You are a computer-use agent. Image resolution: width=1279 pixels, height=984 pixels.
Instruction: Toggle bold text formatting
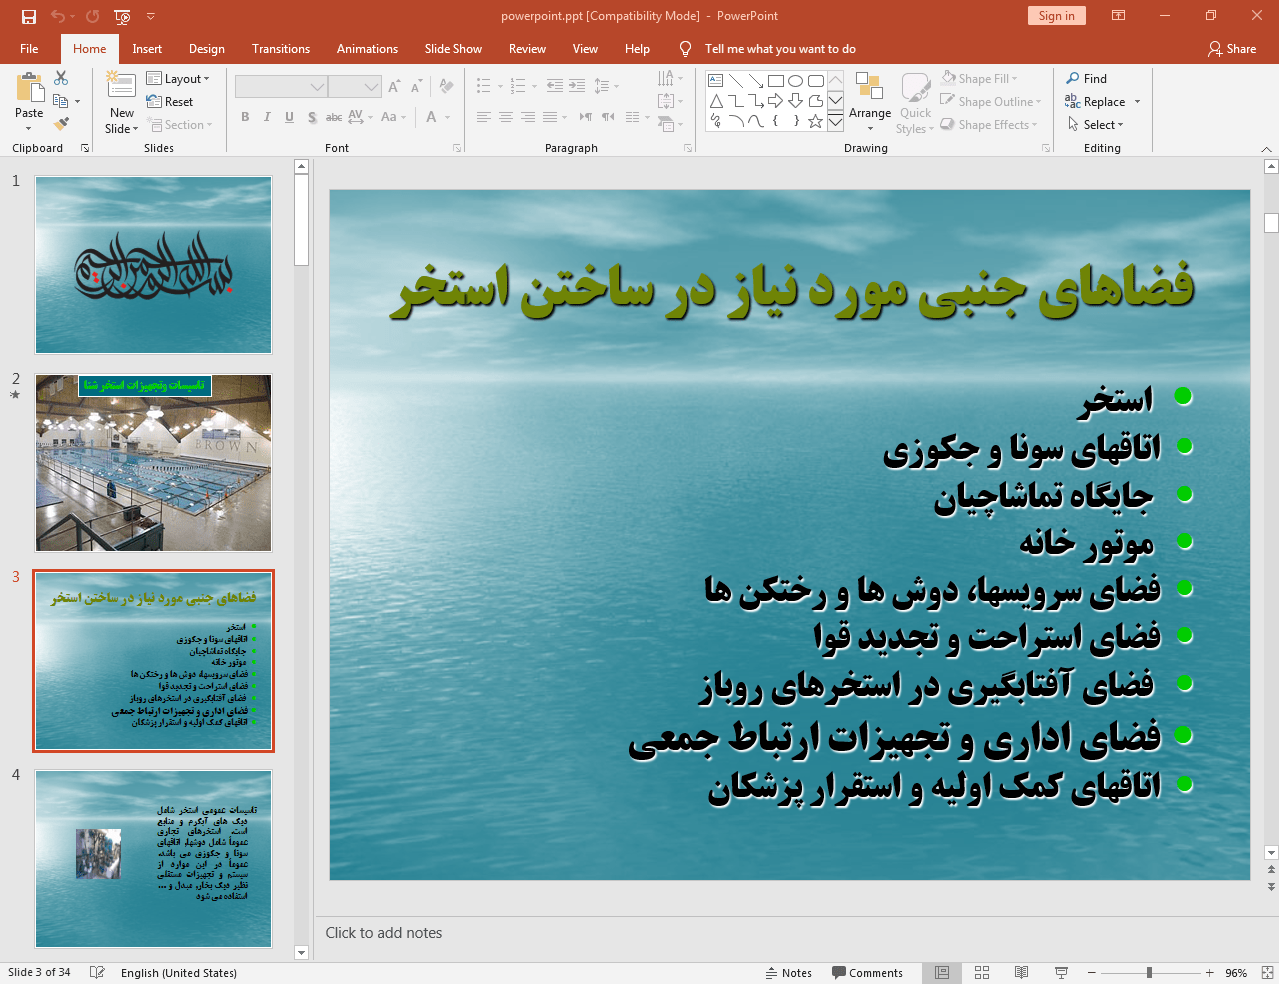244,116
